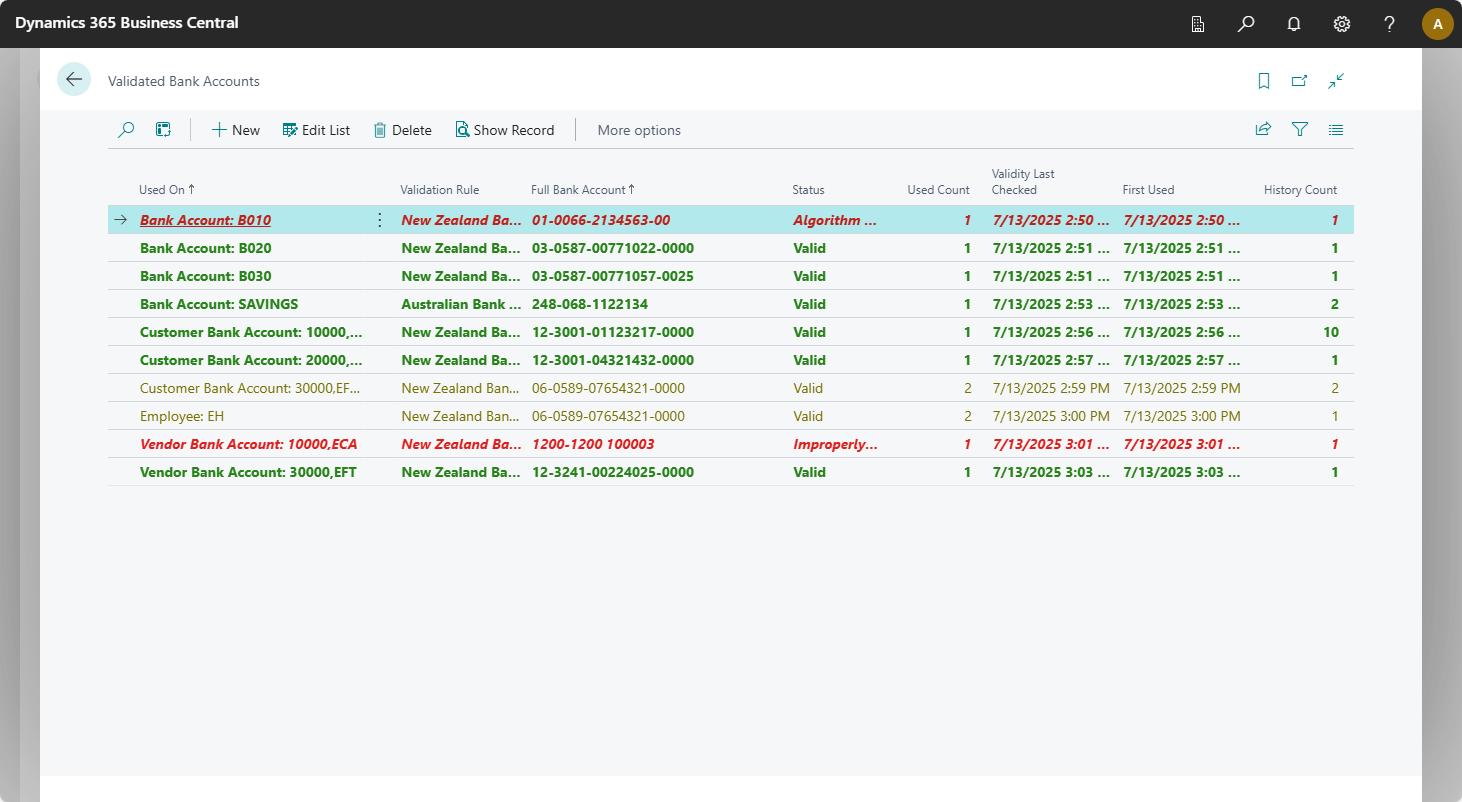Click account number 12-3001-01123217-0000

[x=613, y=332]
